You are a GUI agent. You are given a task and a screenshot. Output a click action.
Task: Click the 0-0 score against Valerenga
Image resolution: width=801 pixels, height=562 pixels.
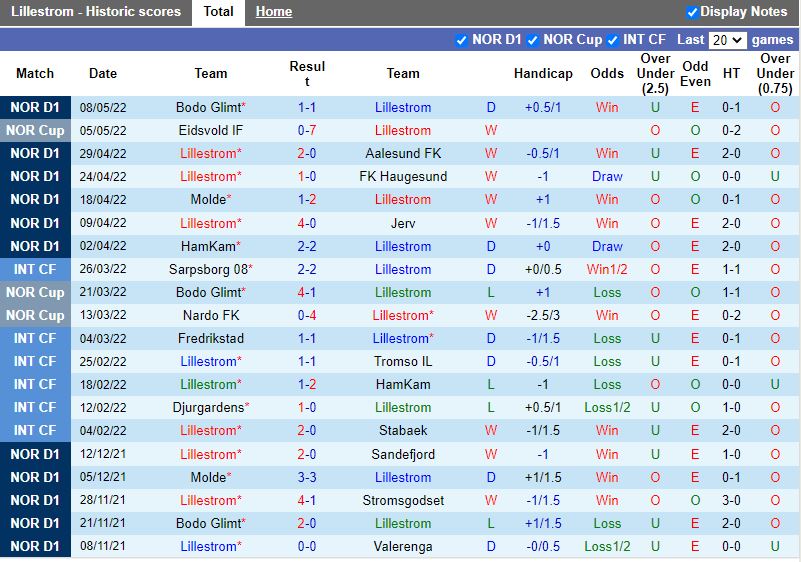pyautogui.click(x=307, y=546)
